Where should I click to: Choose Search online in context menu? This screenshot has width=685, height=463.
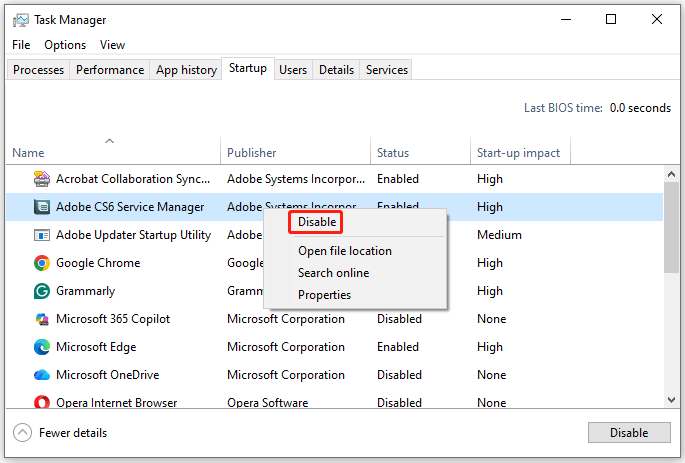(x=333, y=273)
